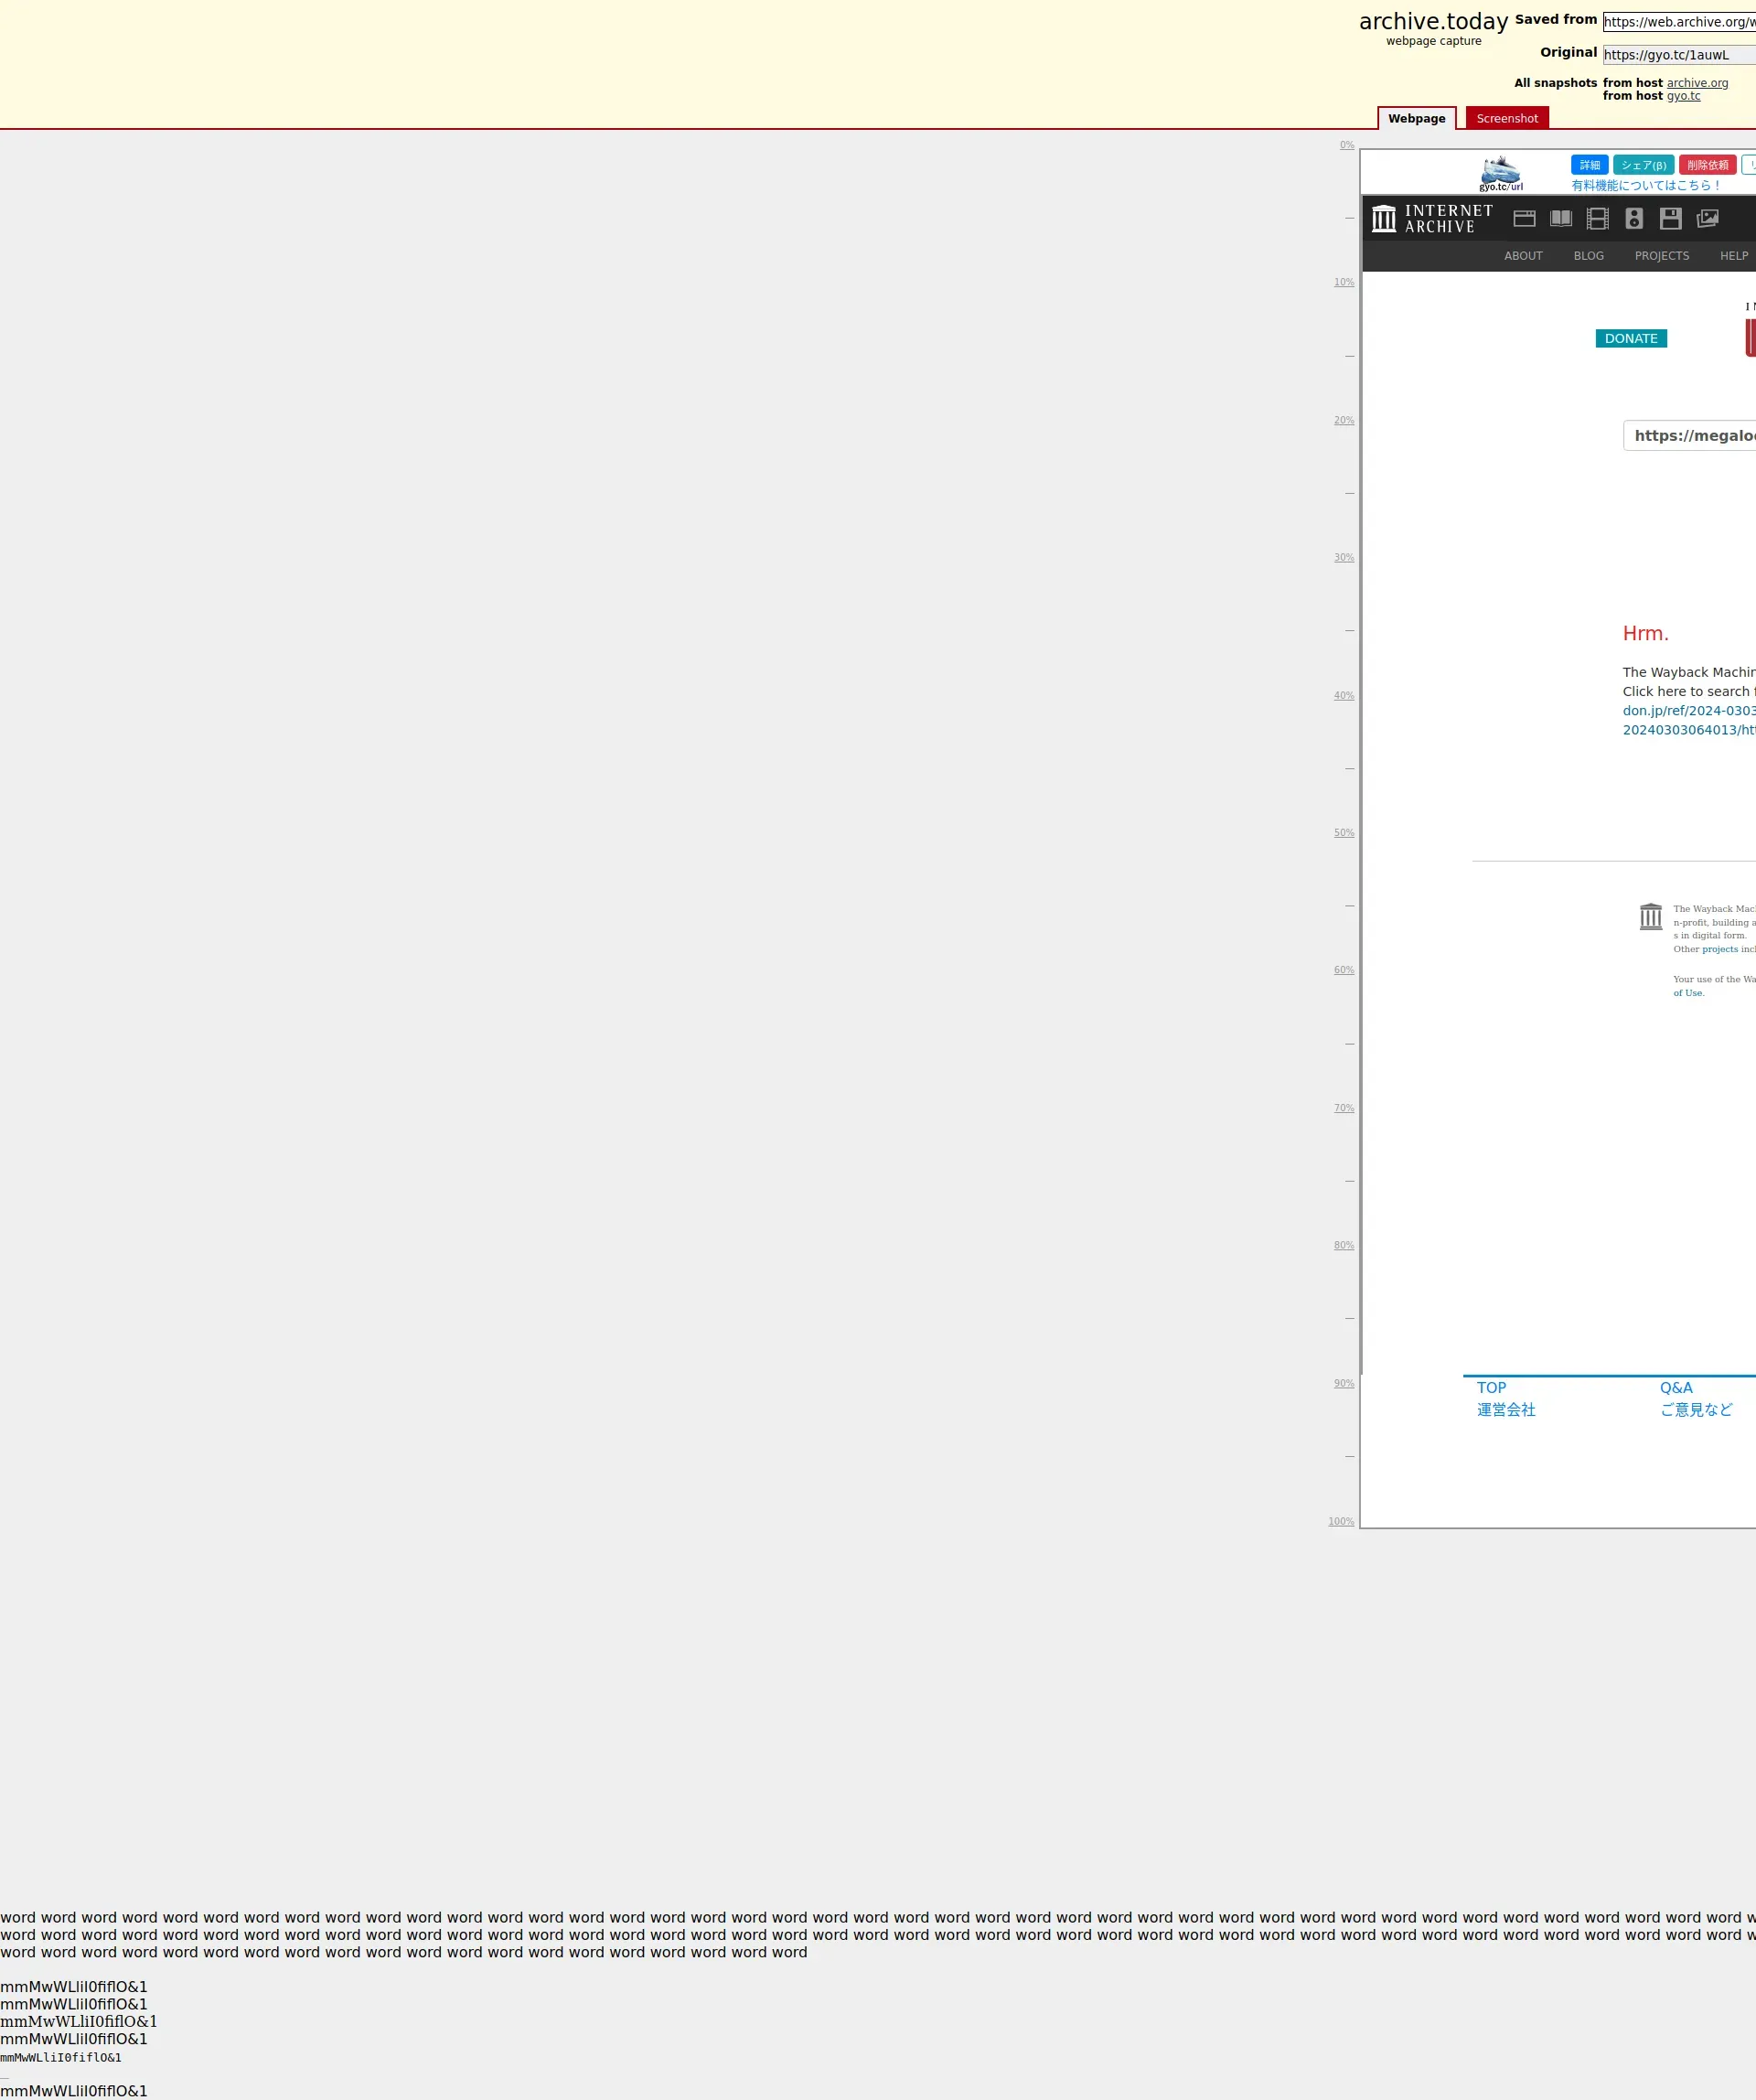Image resolution: width=1756 pixels, height=2100 pixels.
Task: Click the archive.org host snapshots link
Action: coord(1697,83)
